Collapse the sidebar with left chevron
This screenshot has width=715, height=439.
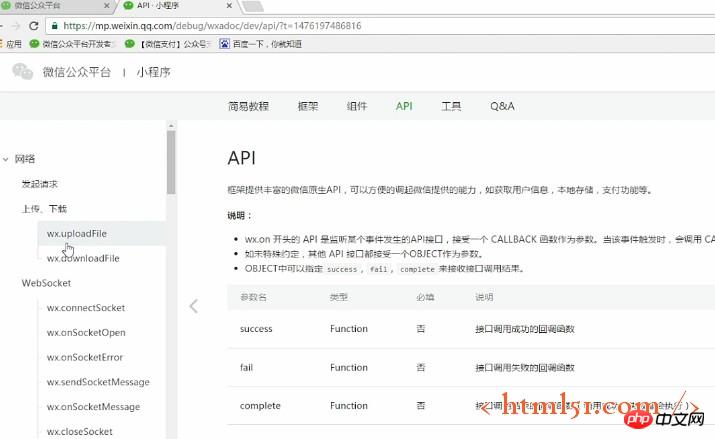194,306
